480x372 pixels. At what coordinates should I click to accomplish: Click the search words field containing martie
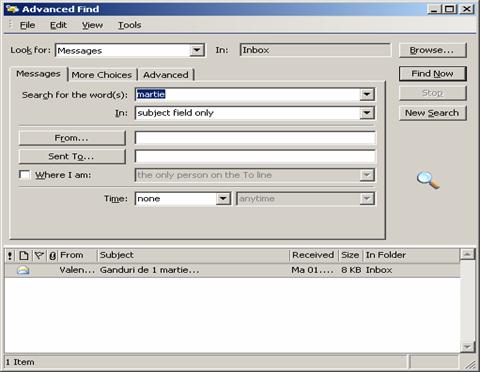(x=248, y=95)
